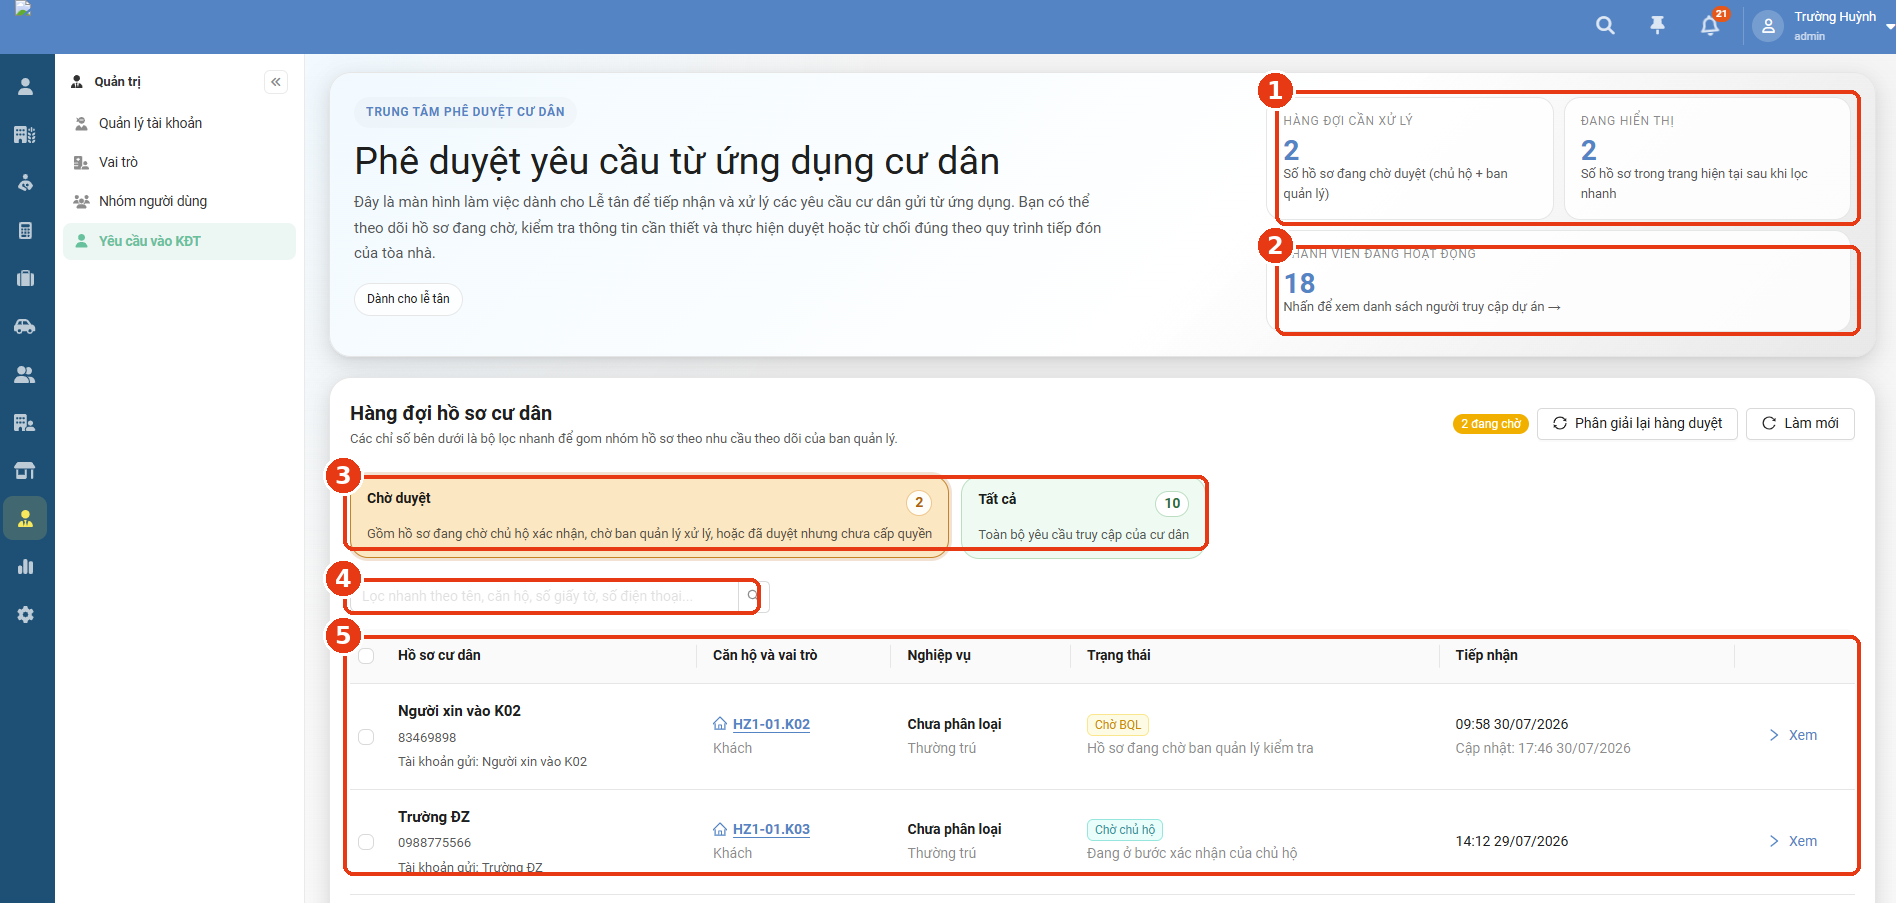Screen dimensions: 1896x903
Task: Open the user profile icon in left rail
Action: point(26,87)
